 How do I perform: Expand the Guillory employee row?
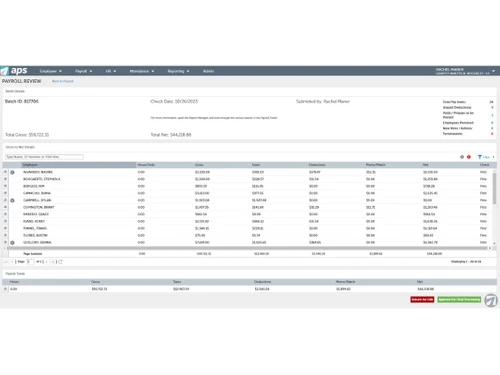(5, 242)
